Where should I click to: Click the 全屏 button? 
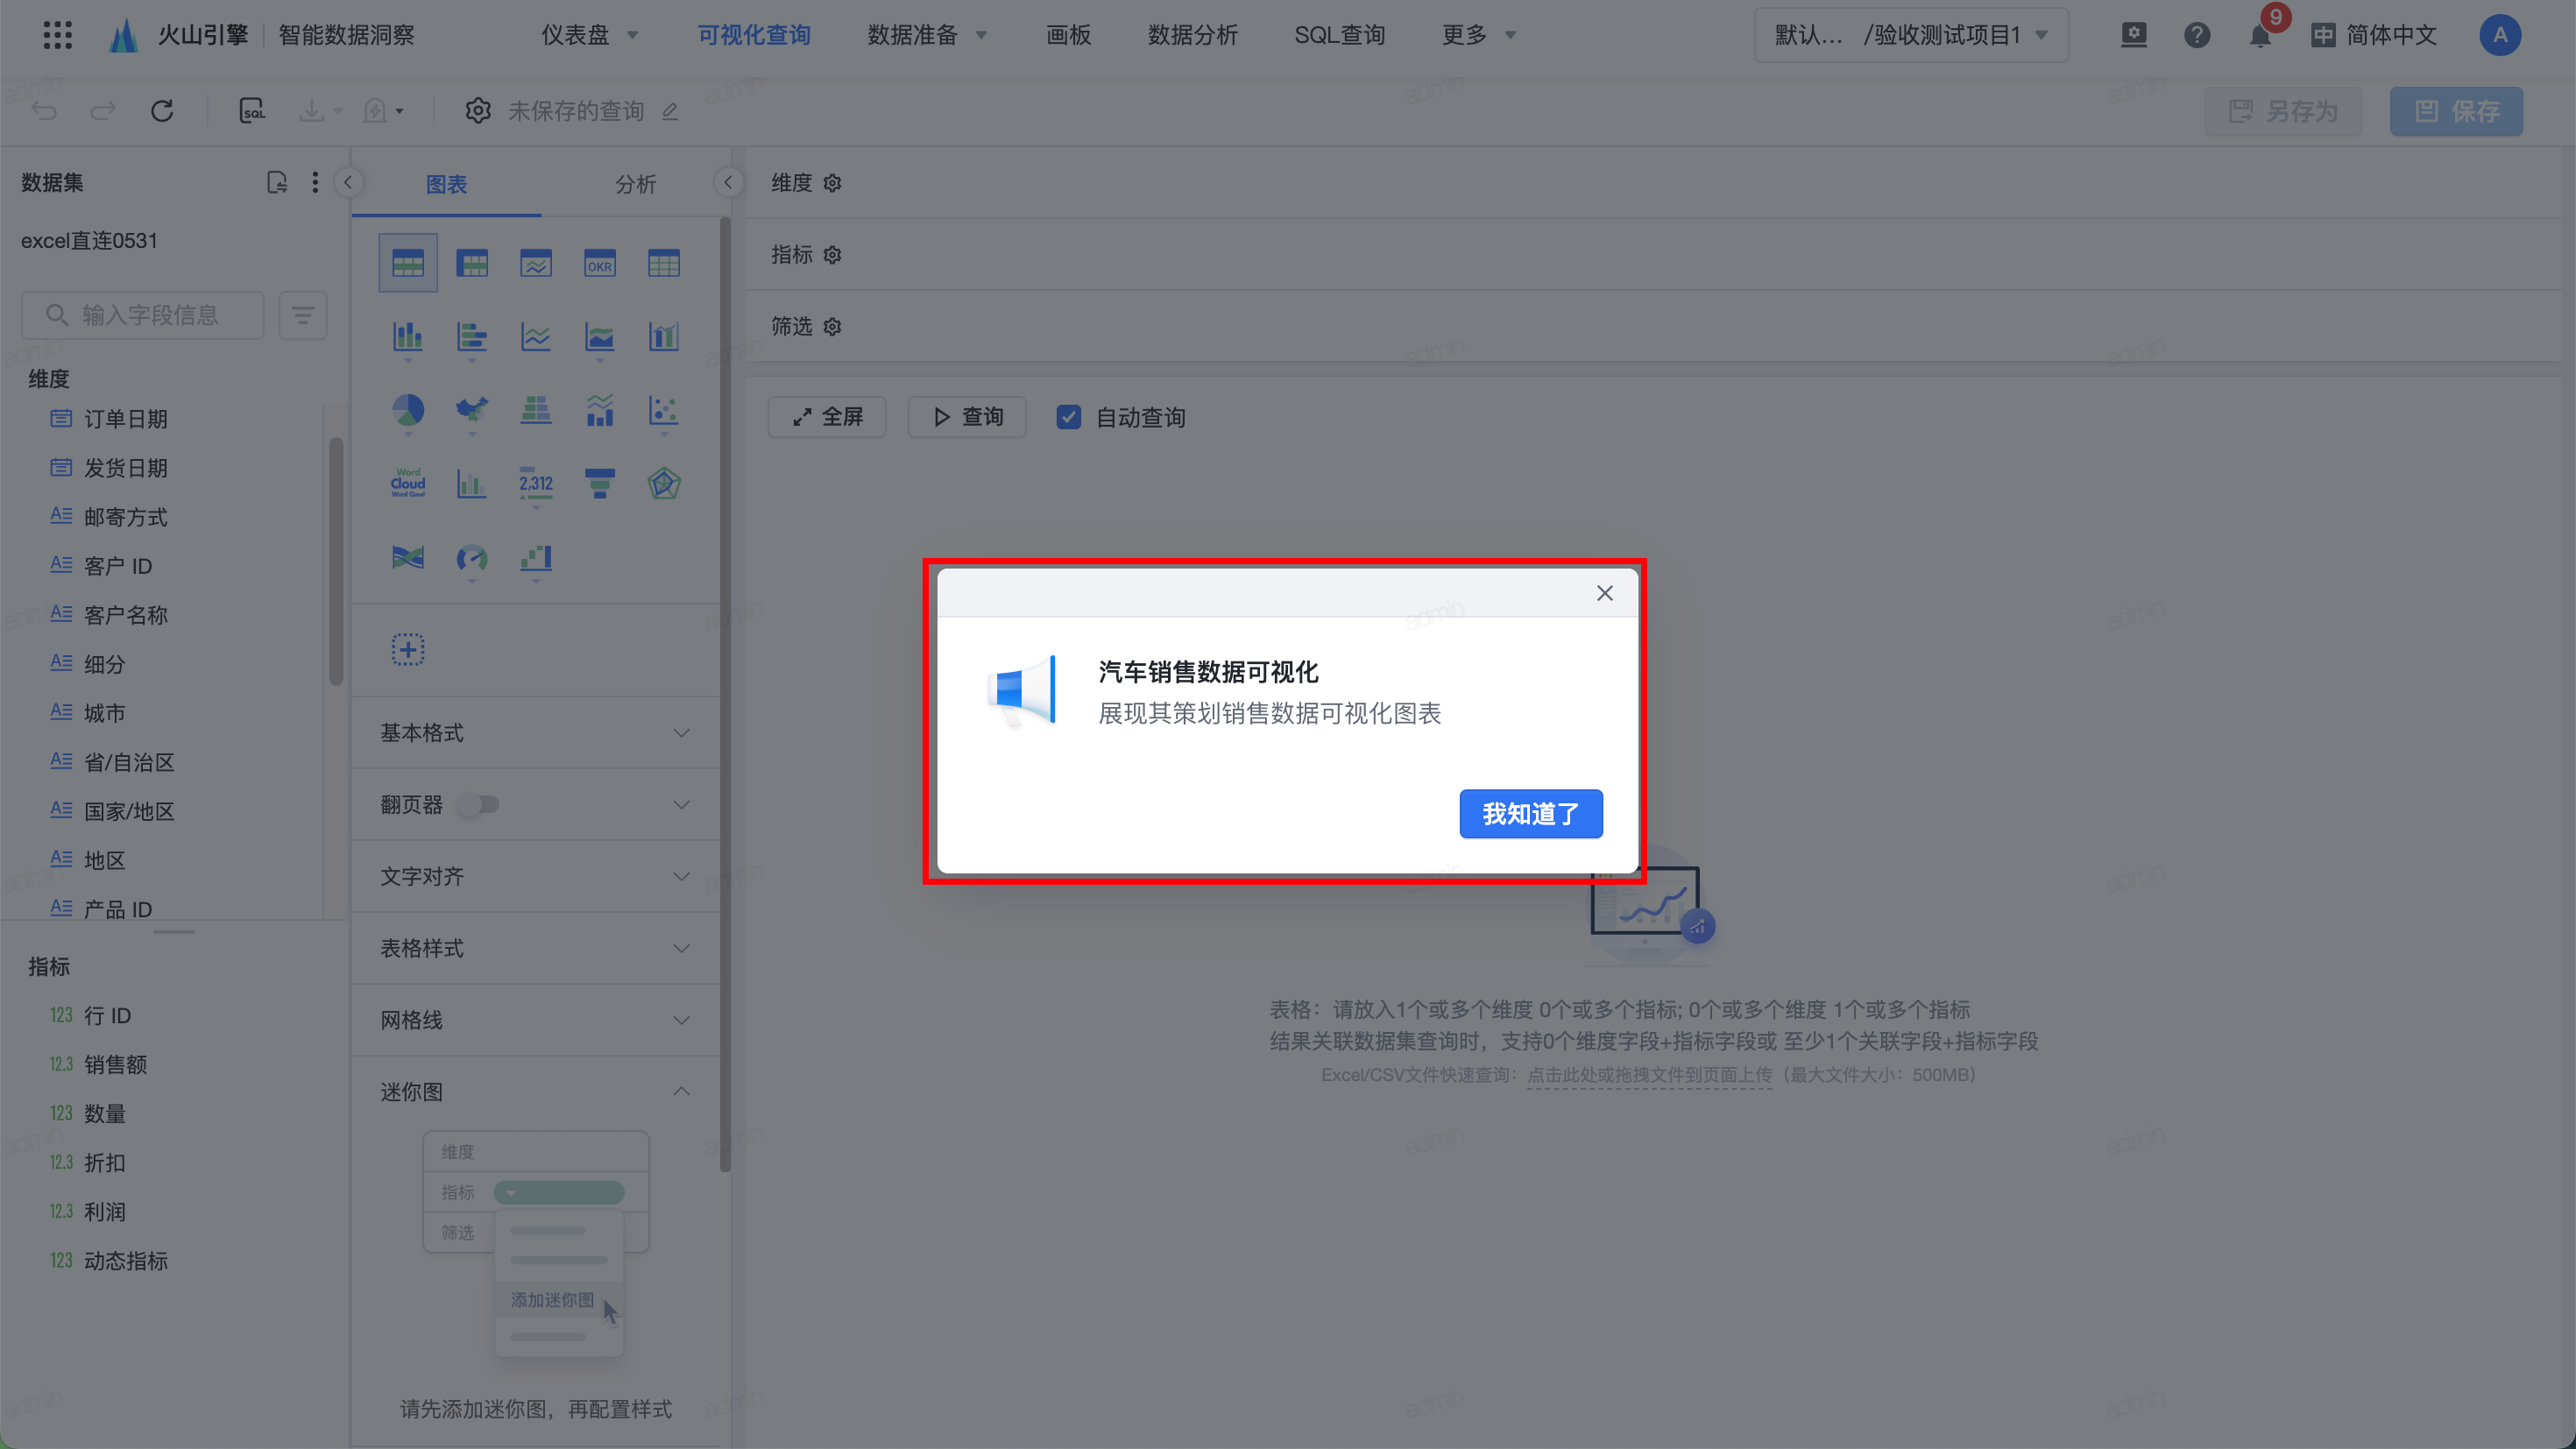827,417
